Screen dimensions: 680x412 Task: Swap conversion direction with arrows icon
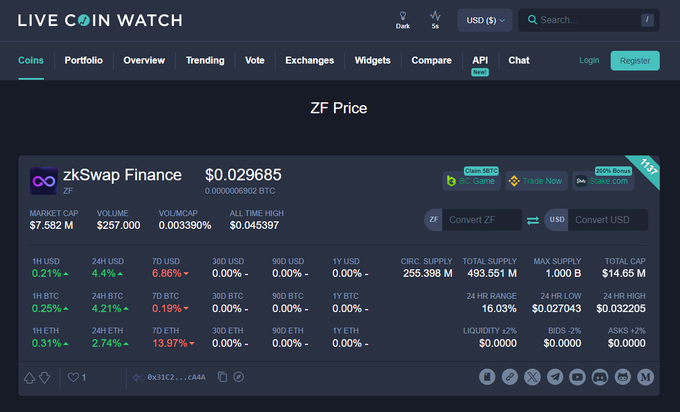point(533,220)
